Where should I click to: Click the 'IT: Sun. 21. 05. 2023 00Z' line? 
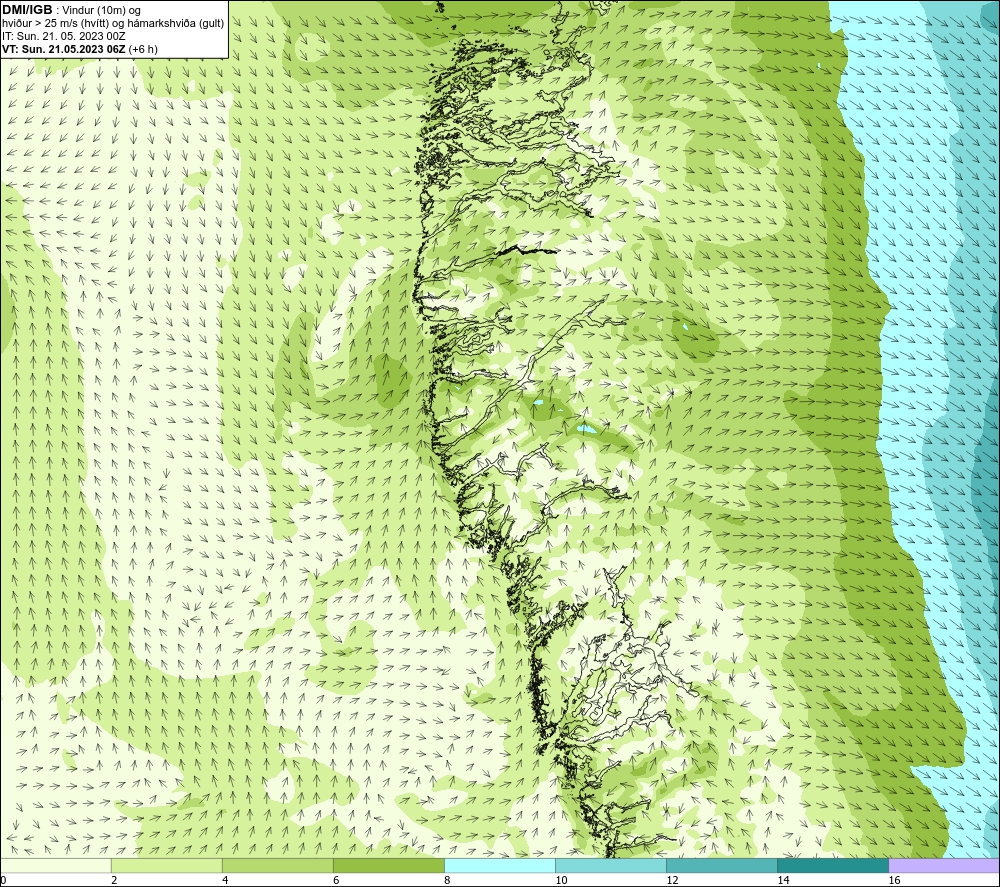(64, 36)
